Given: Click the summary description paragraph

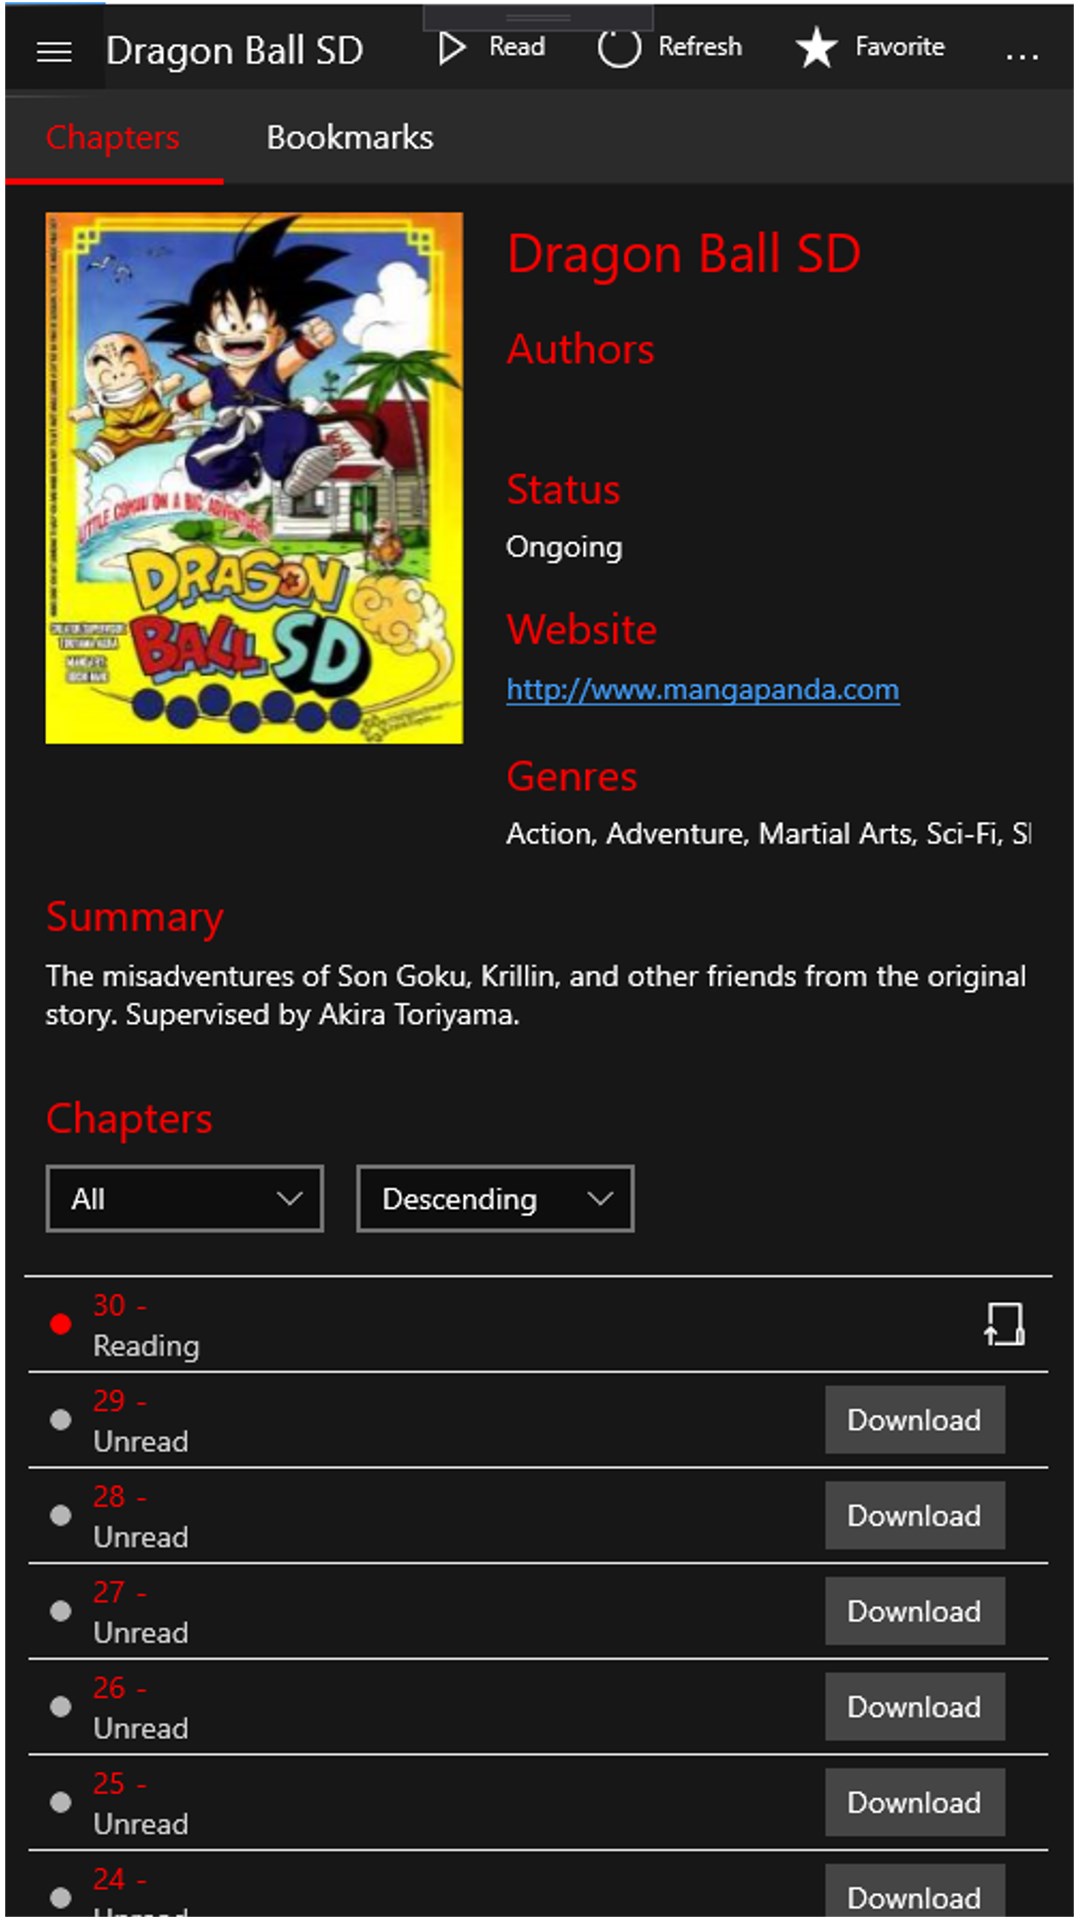Looking at the screenshot, I should pyautogui.click(x=536, y=995).
